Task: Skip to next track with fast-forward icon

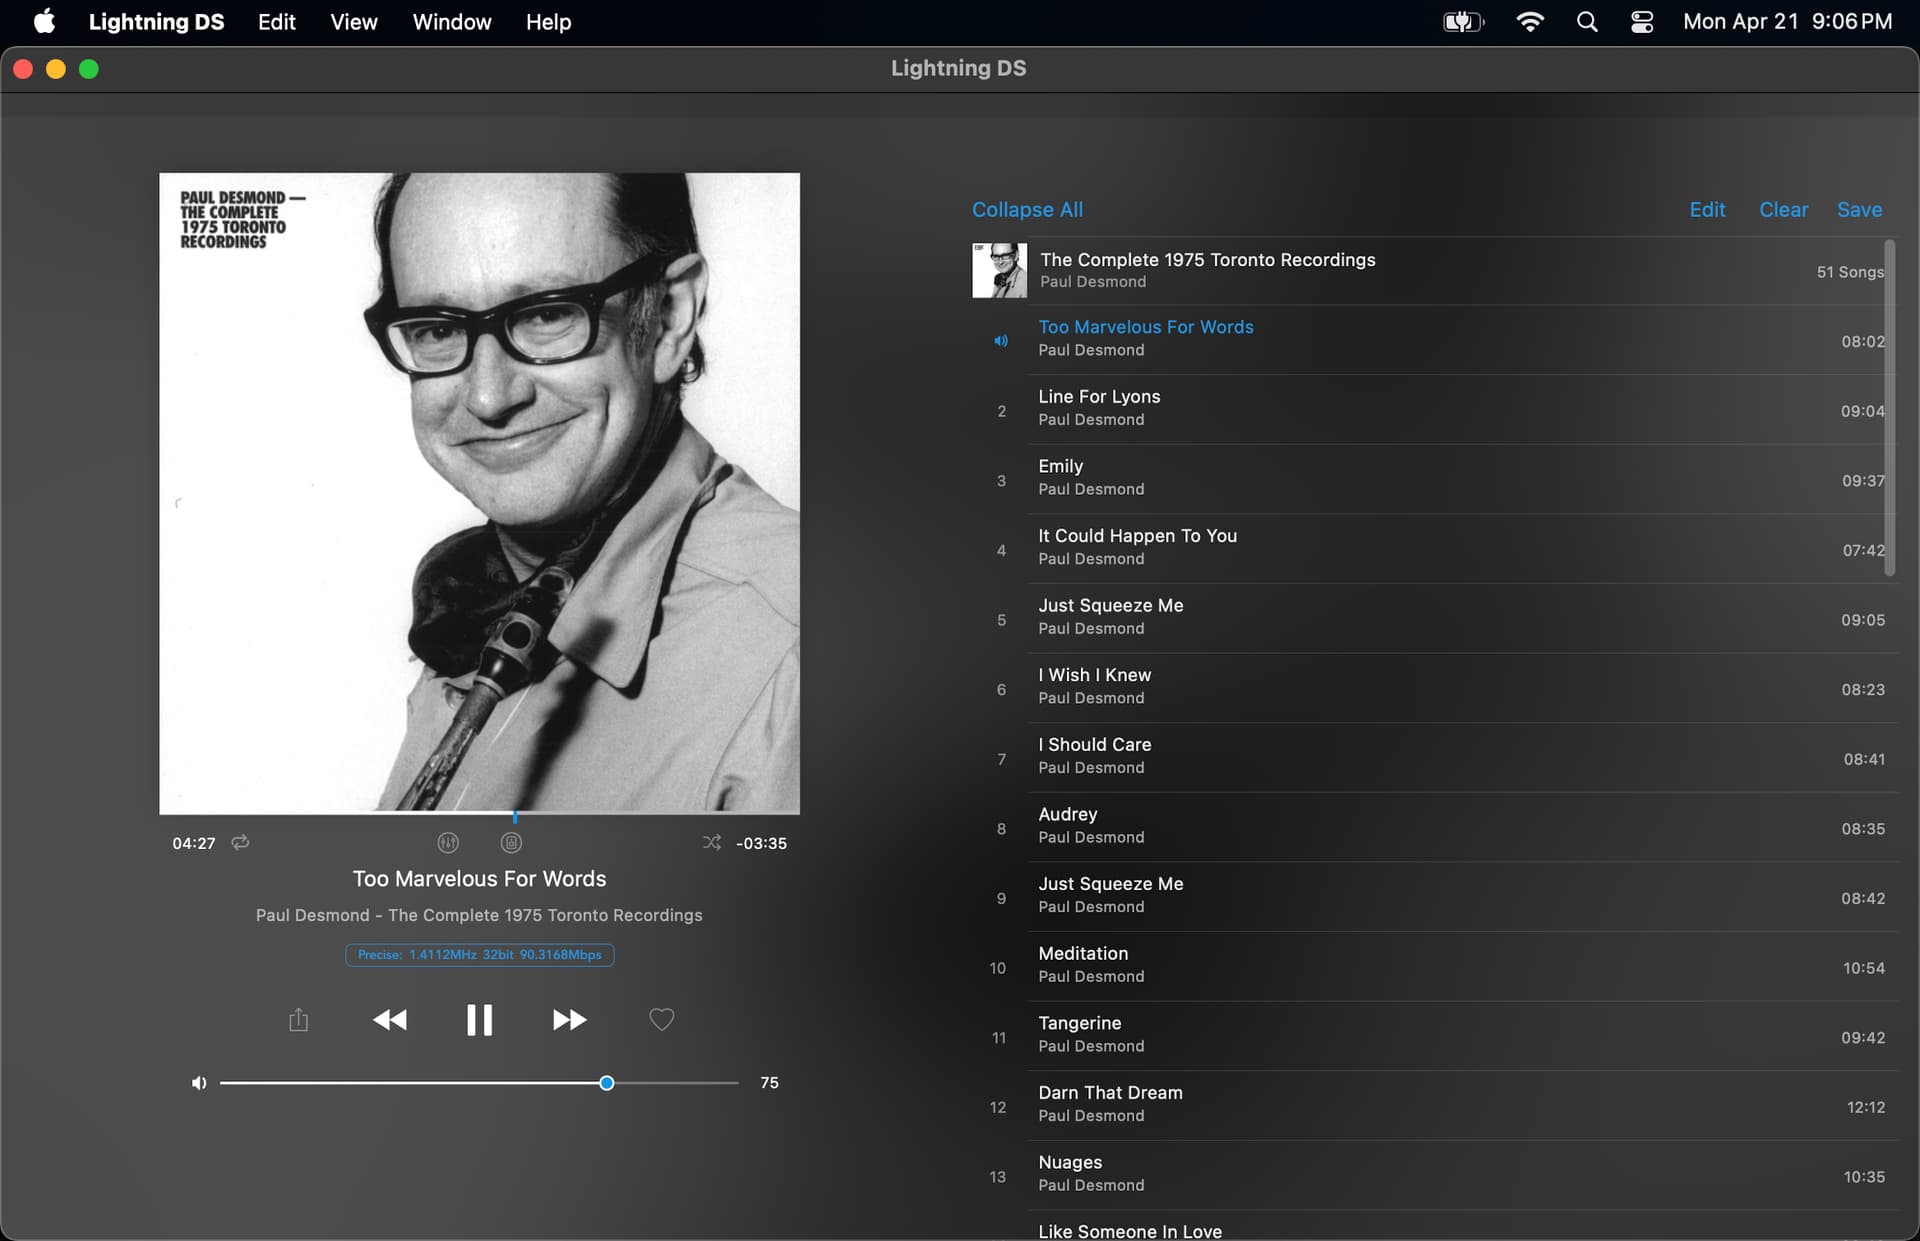Action: pos(569,1020)
